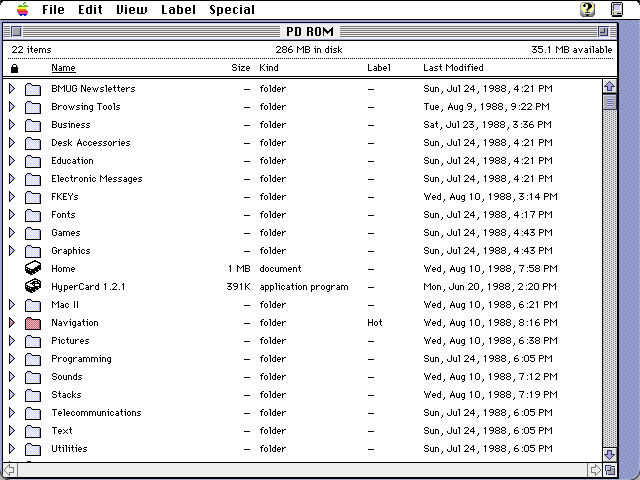Select the Browsing Tools folder icon
This screenshot has height=480, width=640.
(x=33, y=107)
